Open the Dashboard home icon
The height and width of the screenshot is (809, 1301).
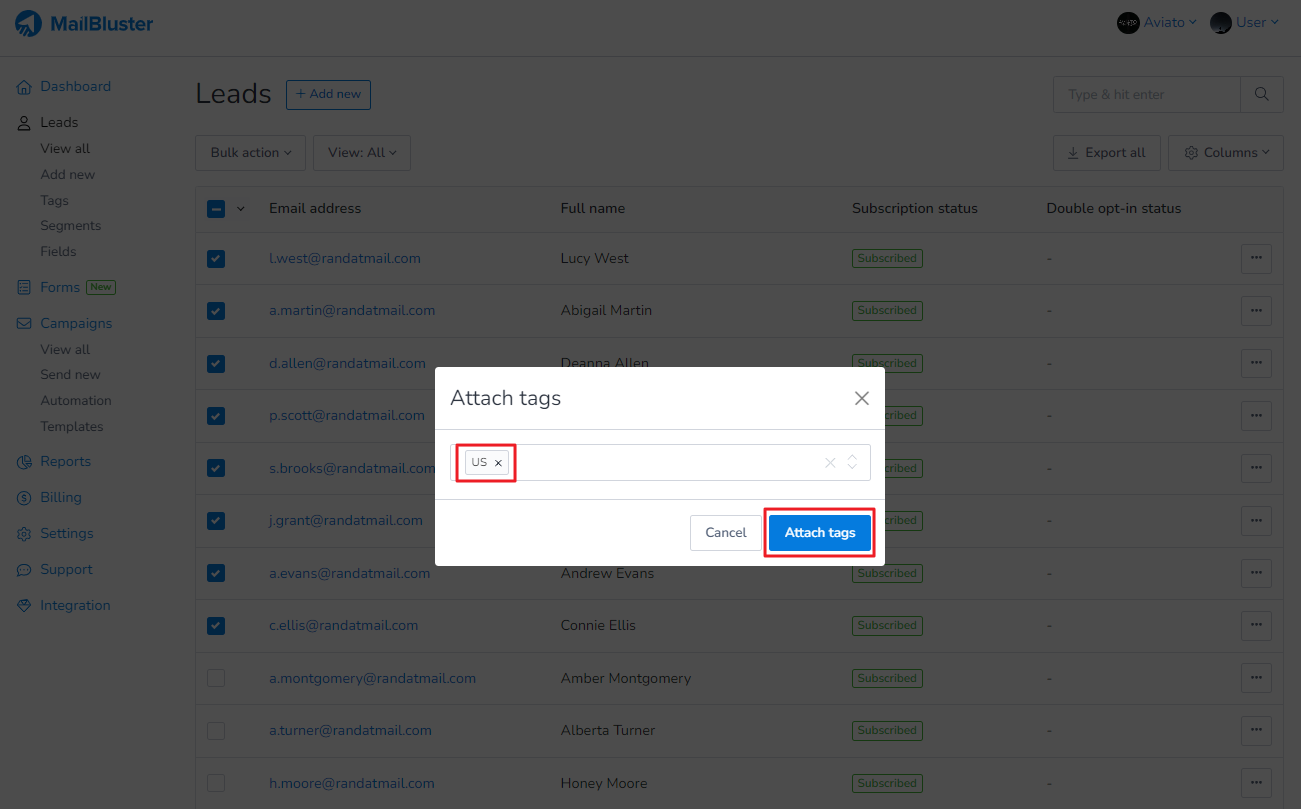[x=25, y=87]
